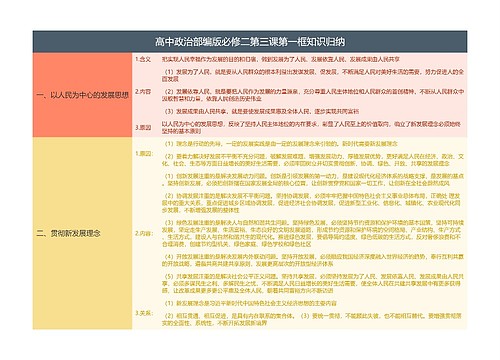
Task: Click the title 高中政治部编版必修二第三课第一框知识归纳
Action: pyautogui.click(x=250, y=42)
